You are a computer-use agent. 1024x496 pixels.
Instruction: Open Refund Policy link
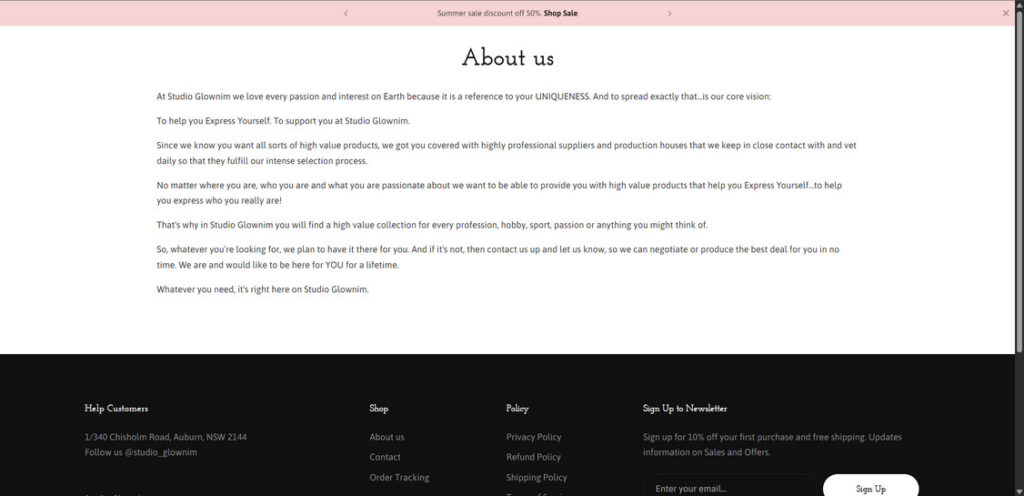click(533, 457)
